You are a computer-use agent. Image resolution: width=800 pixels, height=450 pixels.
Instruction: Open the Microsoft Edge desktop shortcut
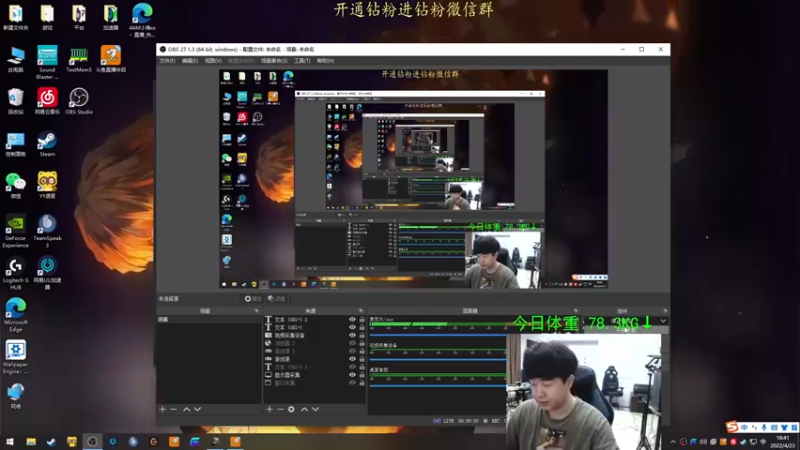coord(15,315)
